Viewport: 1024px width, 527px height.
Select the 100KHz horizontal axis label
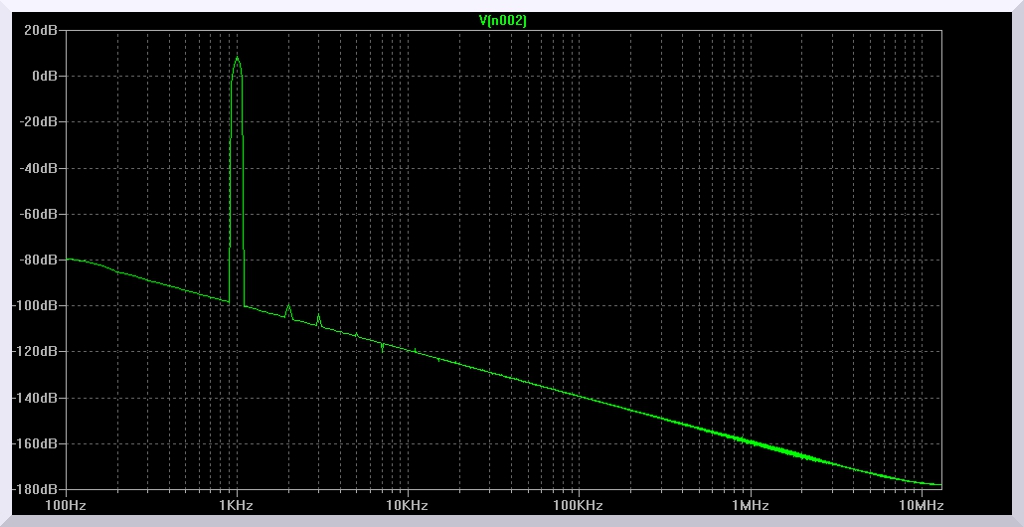[579, 506]
